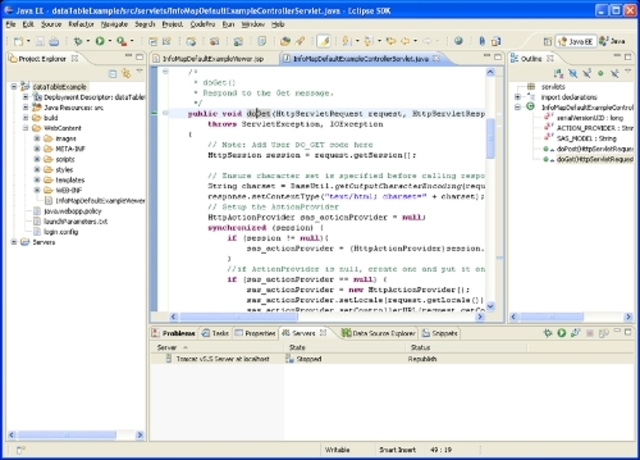Start the server from the Servers view toolbar
The width and height of the screenshot is (640, 460).
pos(562,333)
